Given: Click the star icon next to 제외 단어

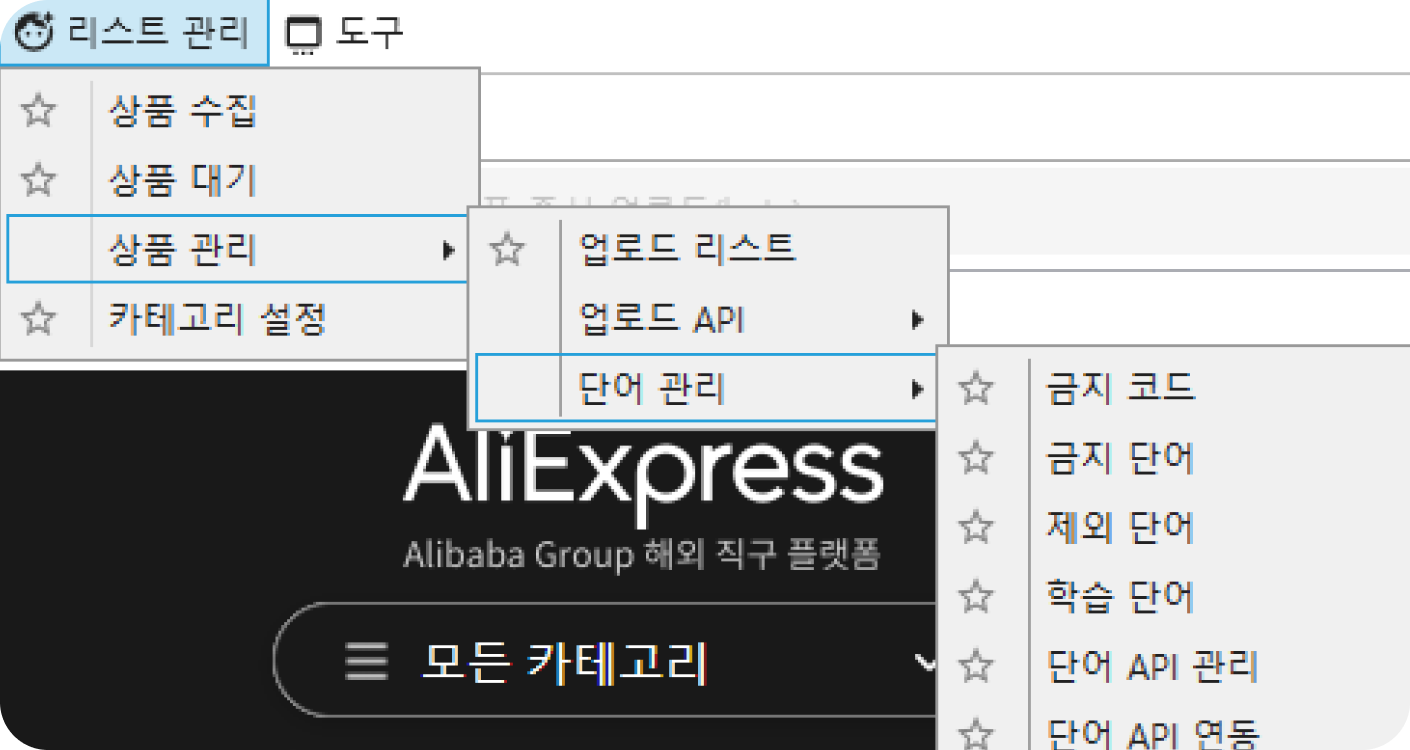Looking at the screenshot, I should coord(976,526).
